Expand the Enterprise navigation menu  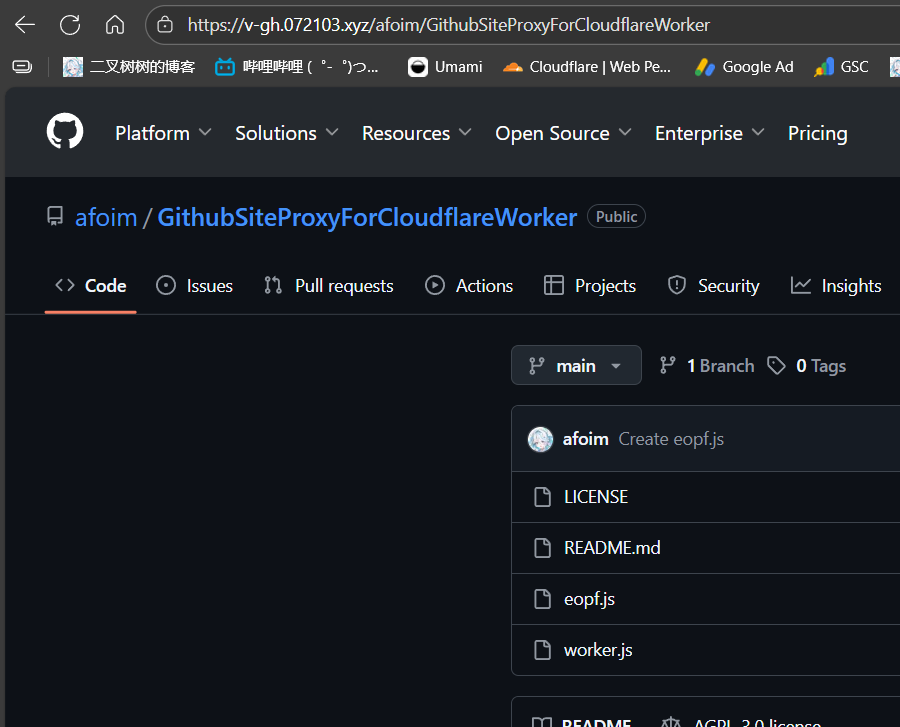[x=709, y=133]
